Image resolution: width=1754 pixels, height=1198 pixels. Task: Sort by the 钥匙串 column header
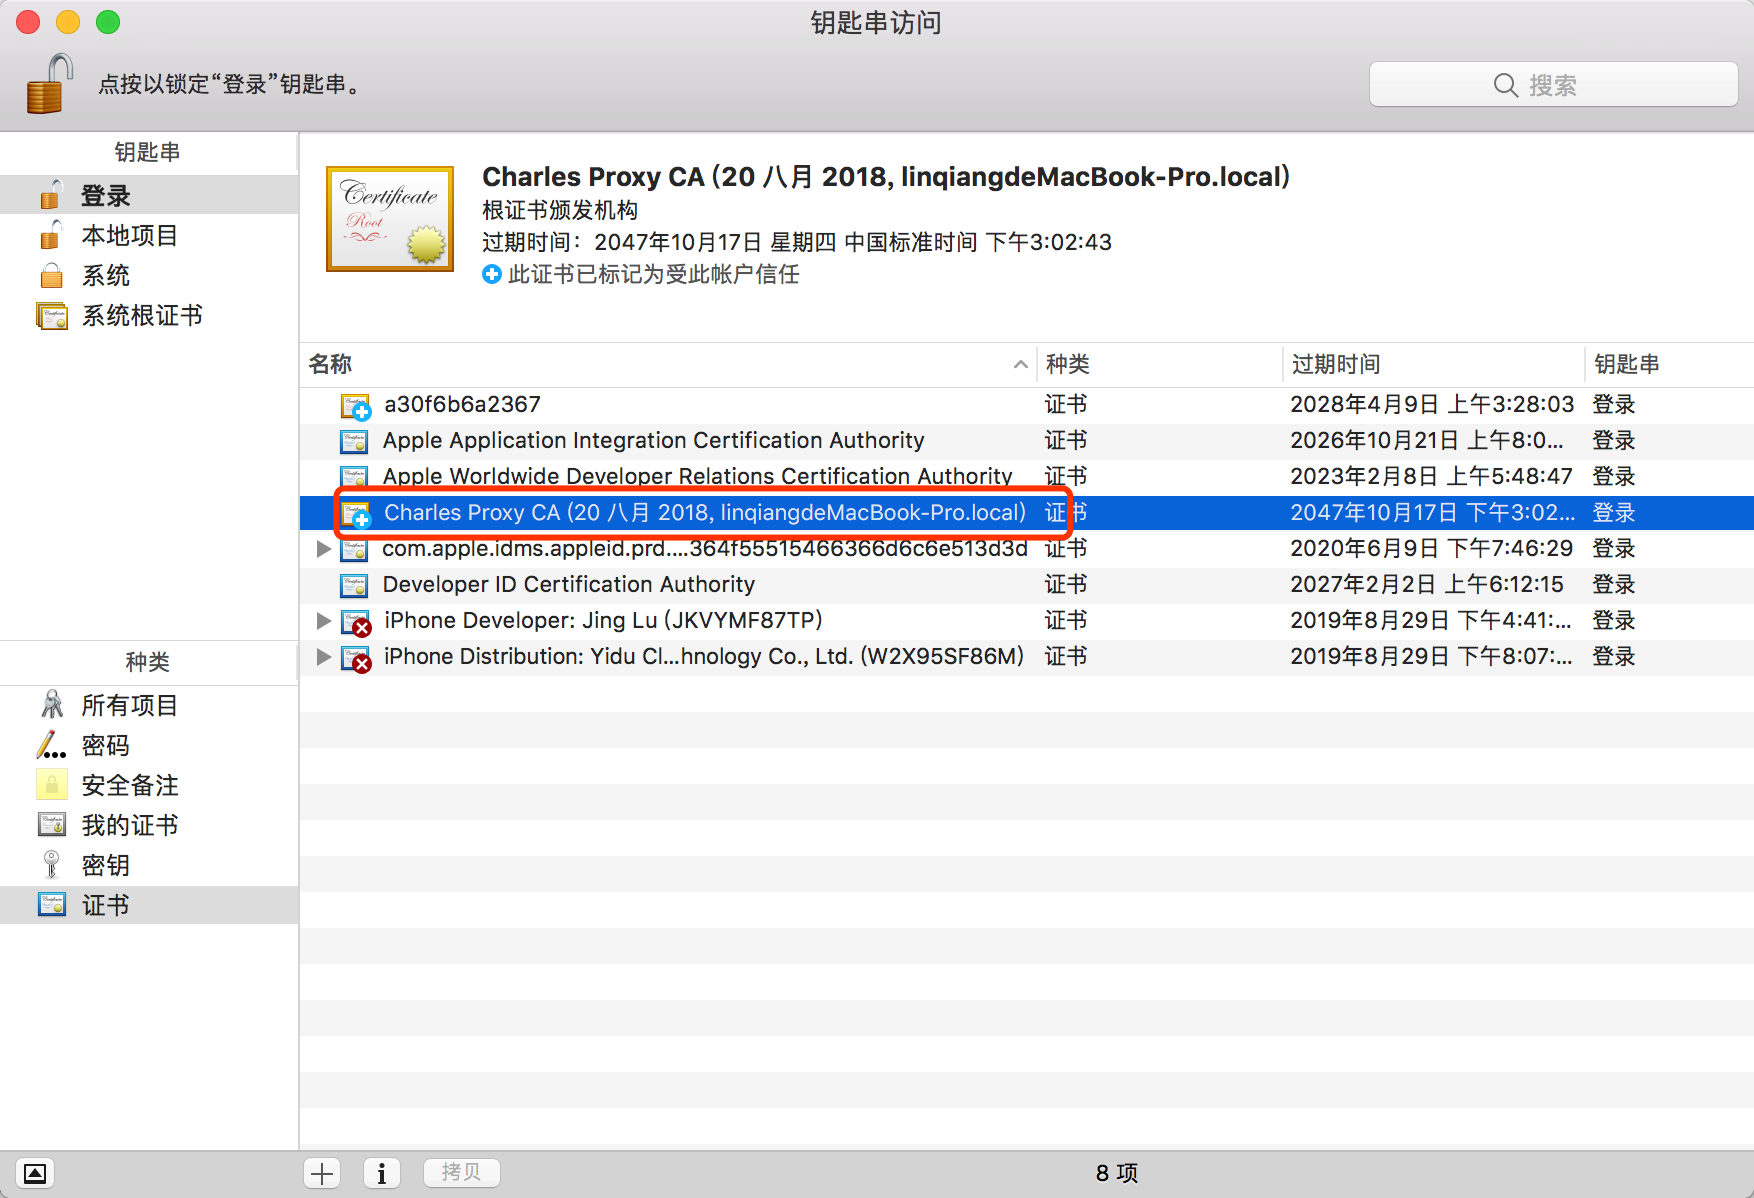click(x=1669, y=365)
